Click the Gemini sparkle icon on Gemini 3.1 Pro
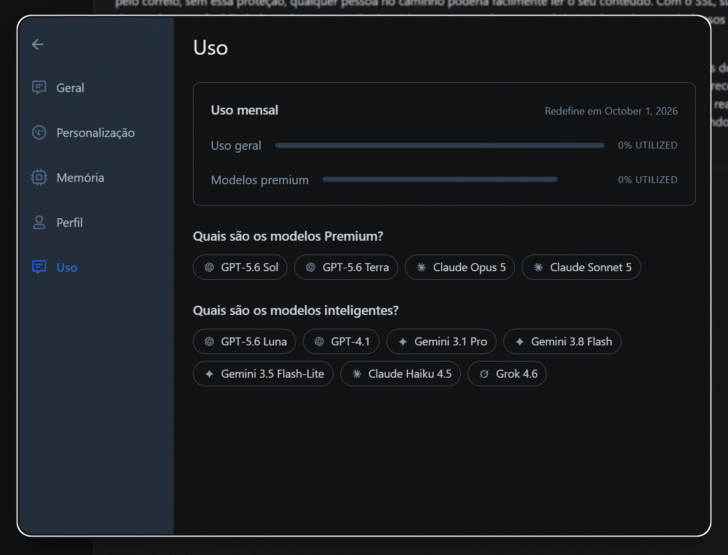This screenshot has height=555, width=728. (403, 341)
